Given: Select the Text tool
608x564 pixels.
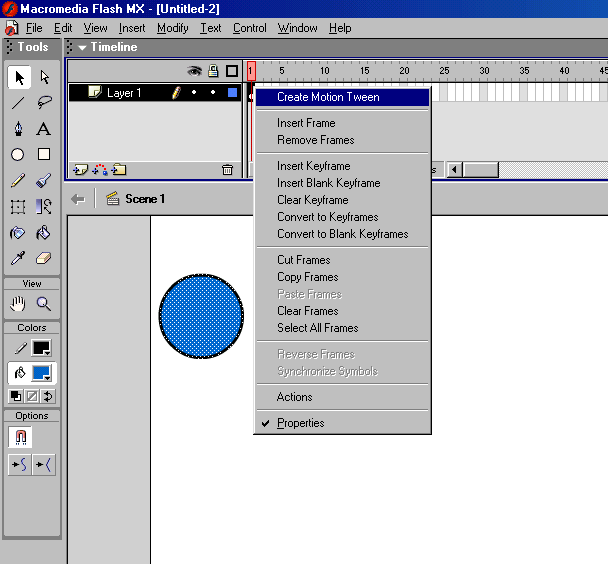Looking at the screenshot, I should pos(44,129).
